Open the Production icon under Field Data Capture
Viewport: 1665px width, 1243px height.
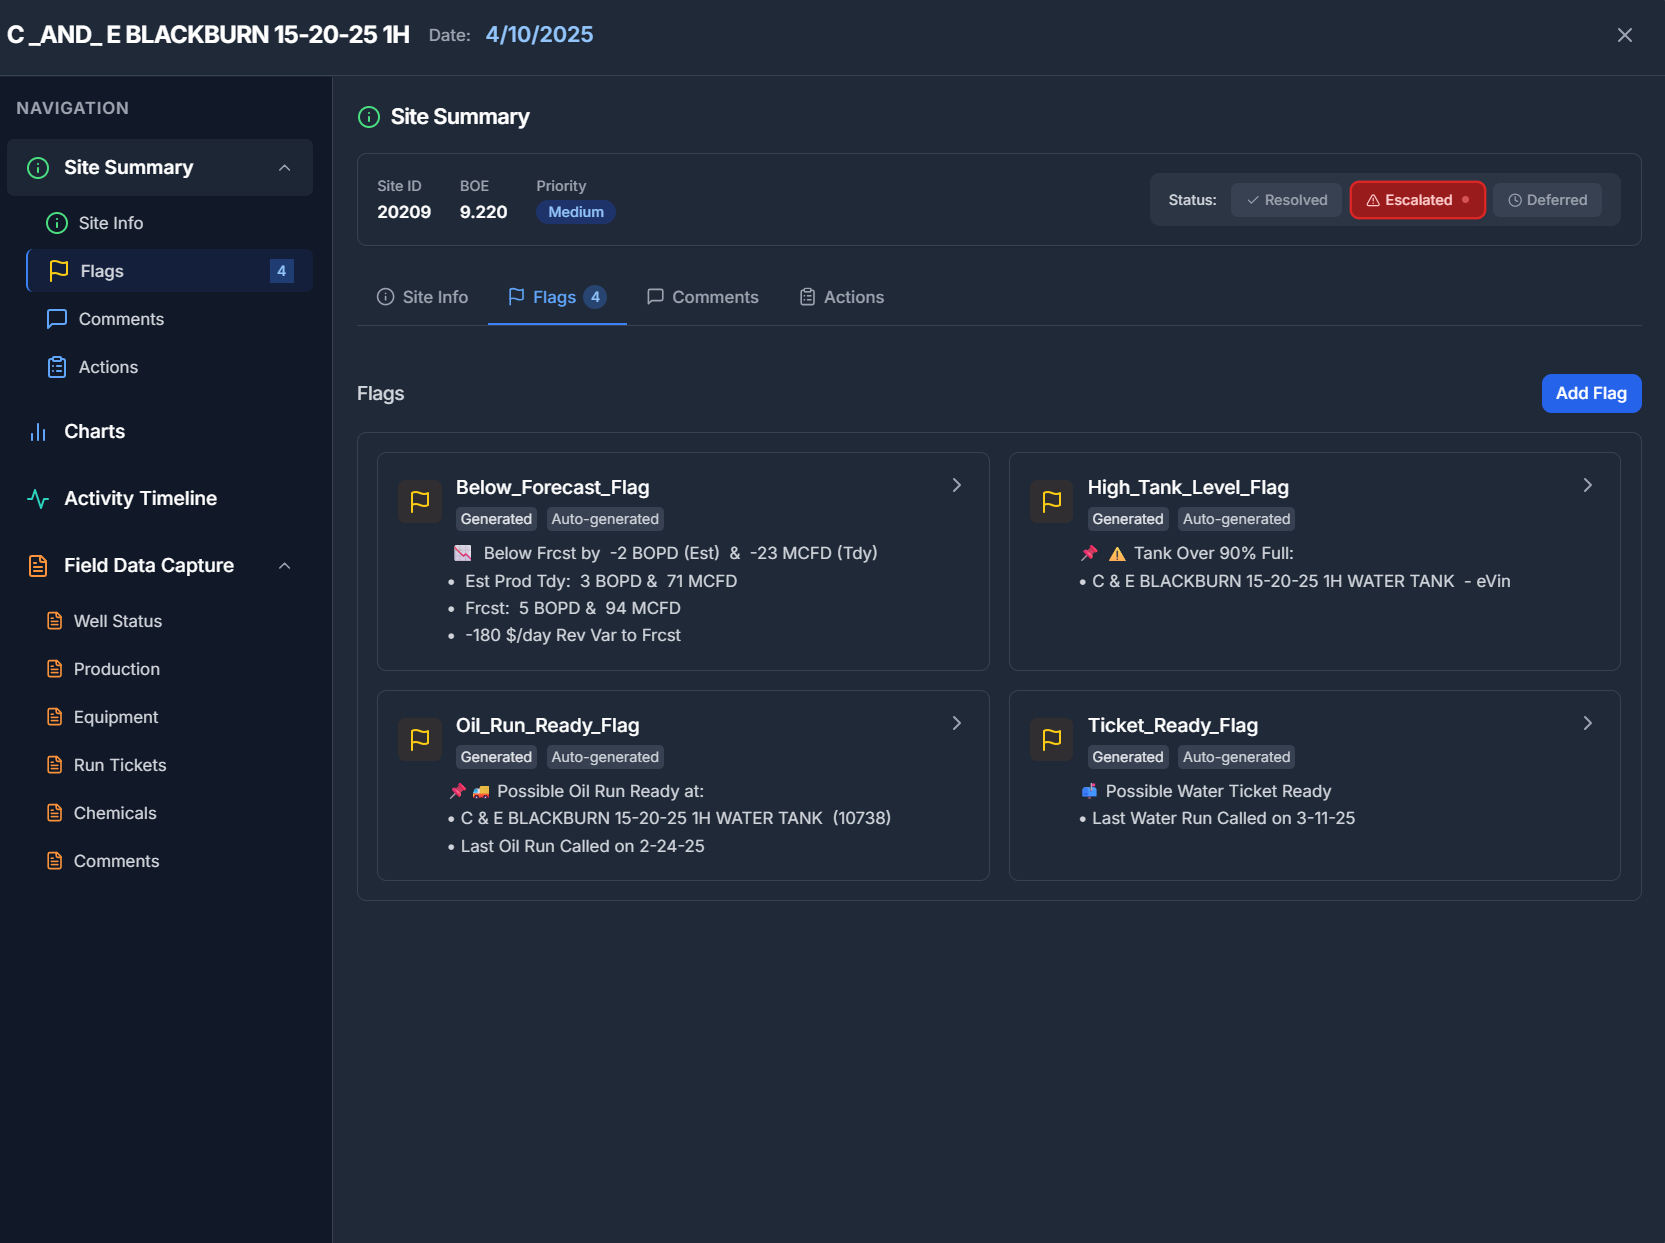coord(55,668)
